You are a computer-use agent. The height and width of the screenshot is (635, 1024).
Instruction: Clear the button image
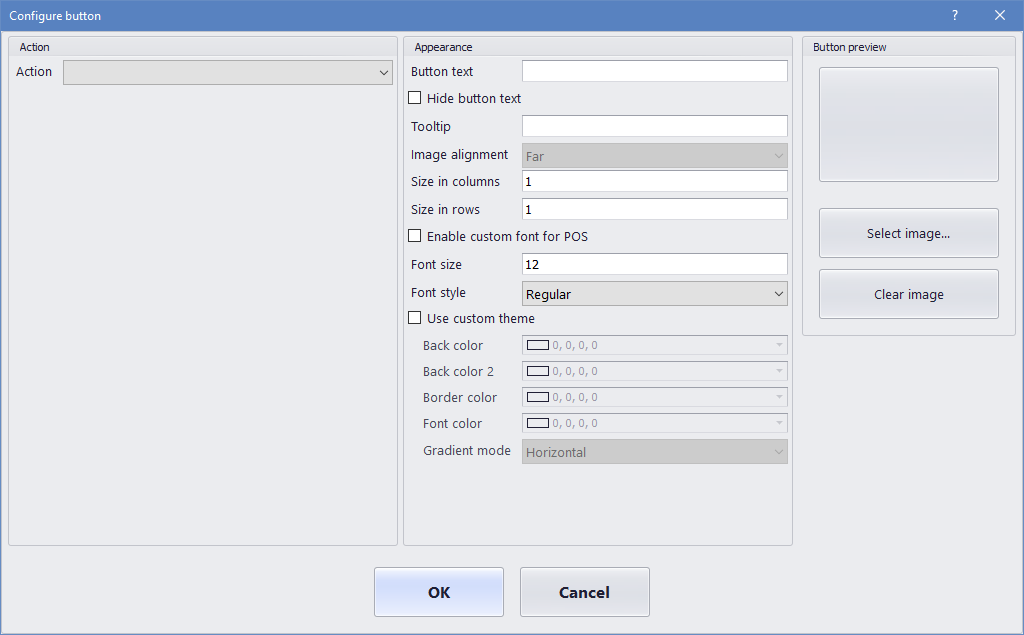pyautogui.click(x=908, y=293)
